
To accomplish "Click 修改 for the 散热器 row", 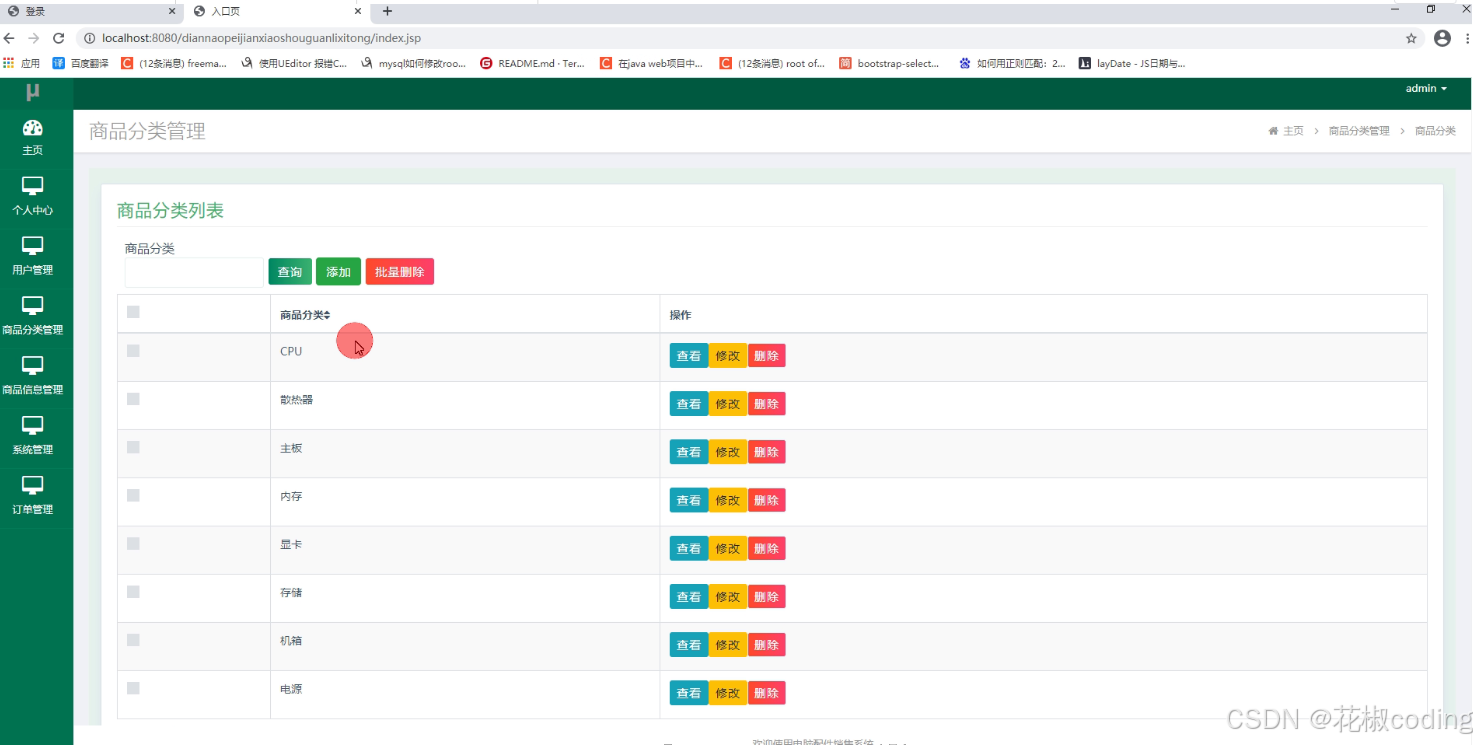I will coord(728,404).
